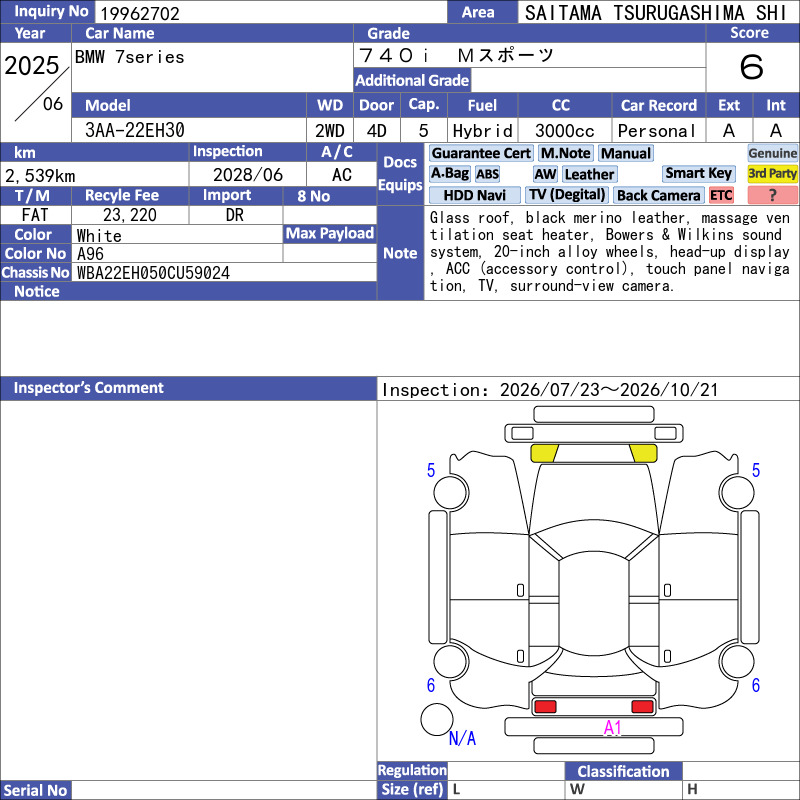
Task: Toggle the Guarantee Cert document badge
Action: point(481,153)
